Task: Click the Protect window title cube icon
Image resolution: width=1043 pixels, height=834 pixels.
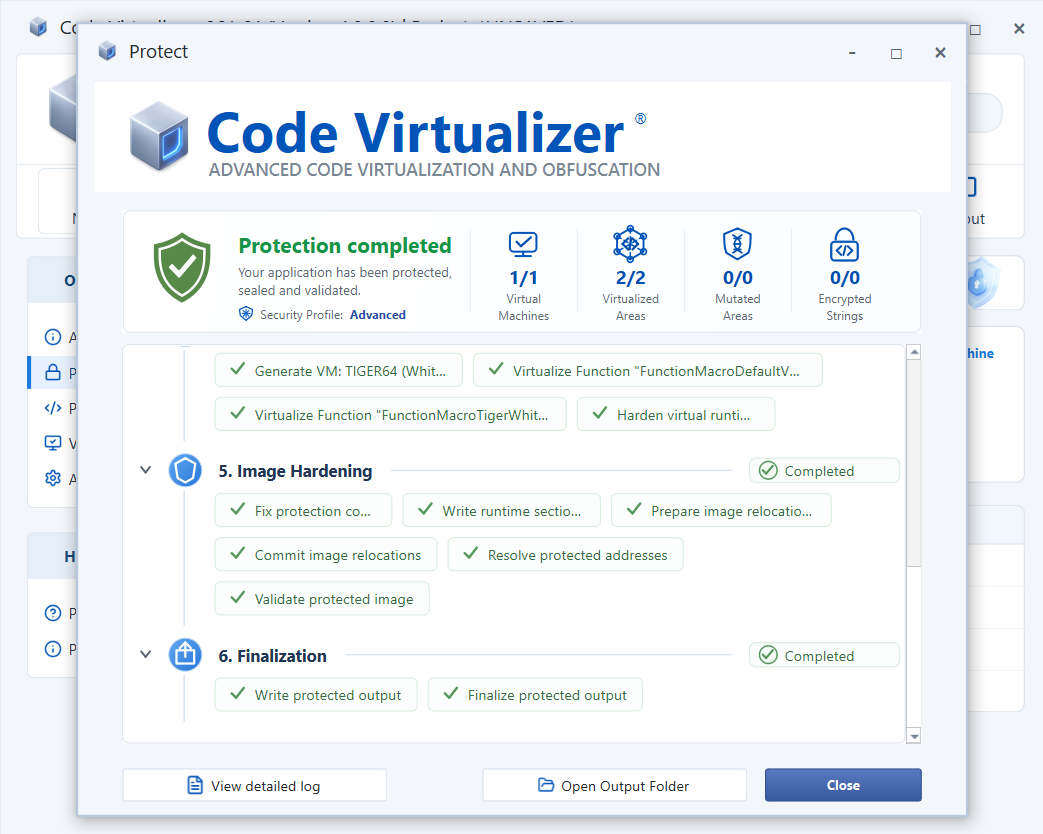Action: (107, 51)
